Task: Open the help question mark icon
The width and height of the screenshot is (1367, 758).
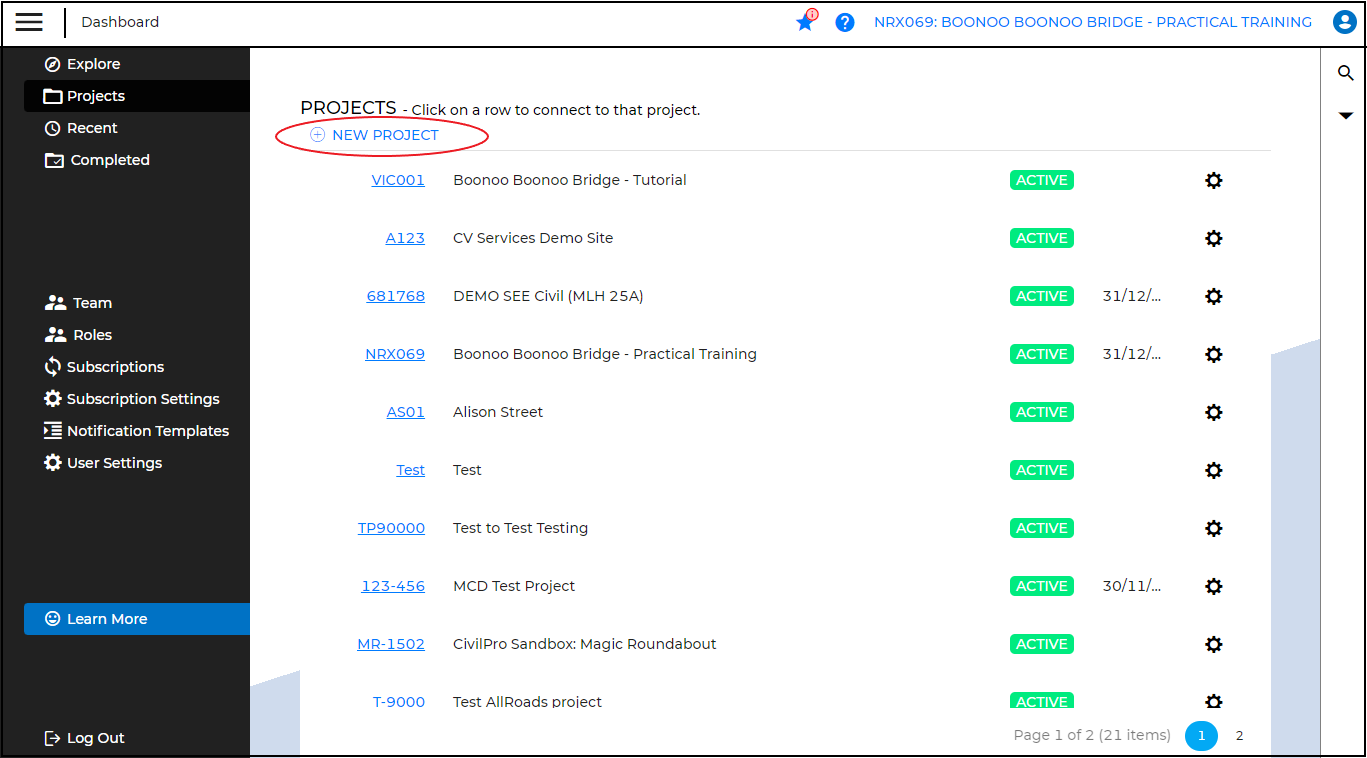Action: coord(845,22)
